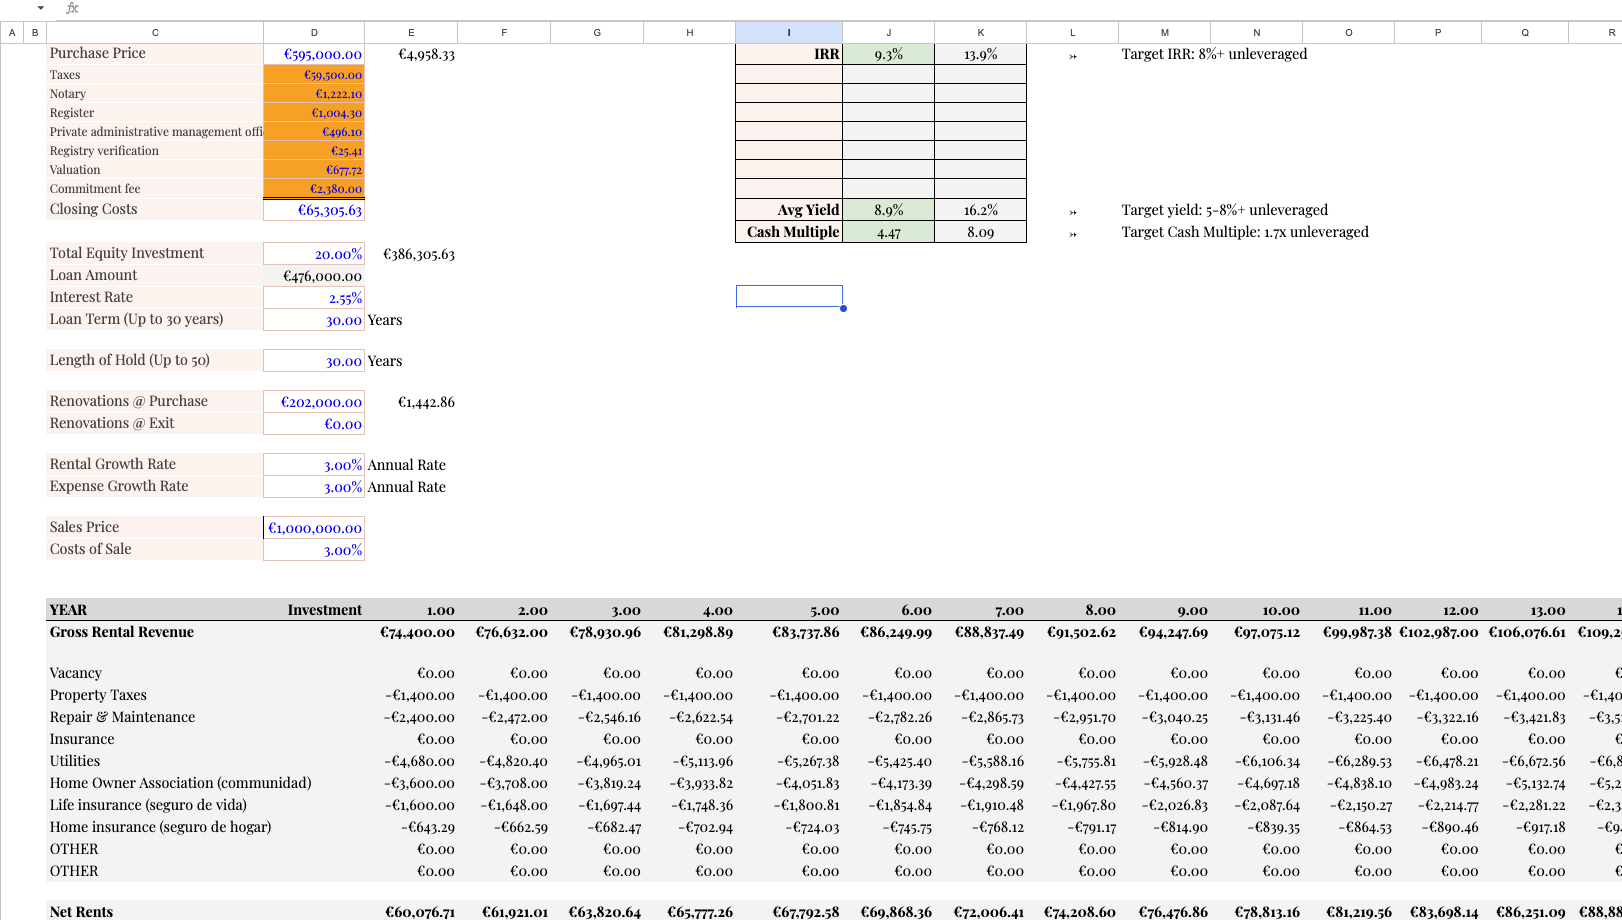Click Net Rents row label
The height and width of the screenshot is (920, 1622).
pos(82,912)
